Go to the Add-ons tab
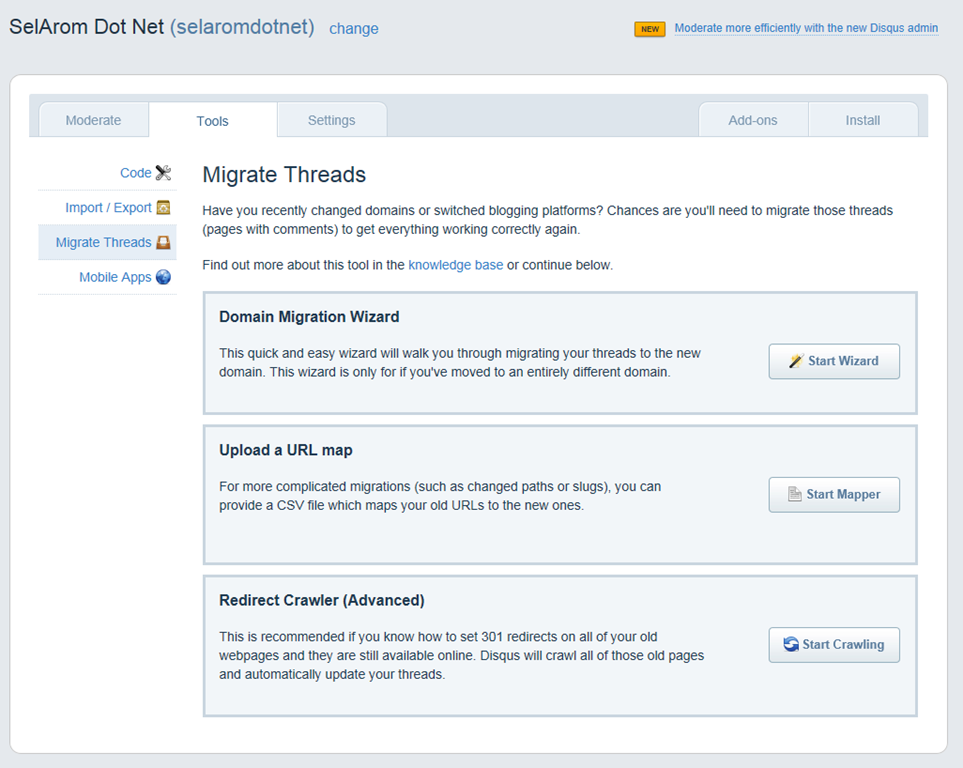 [x=752, y=120]
